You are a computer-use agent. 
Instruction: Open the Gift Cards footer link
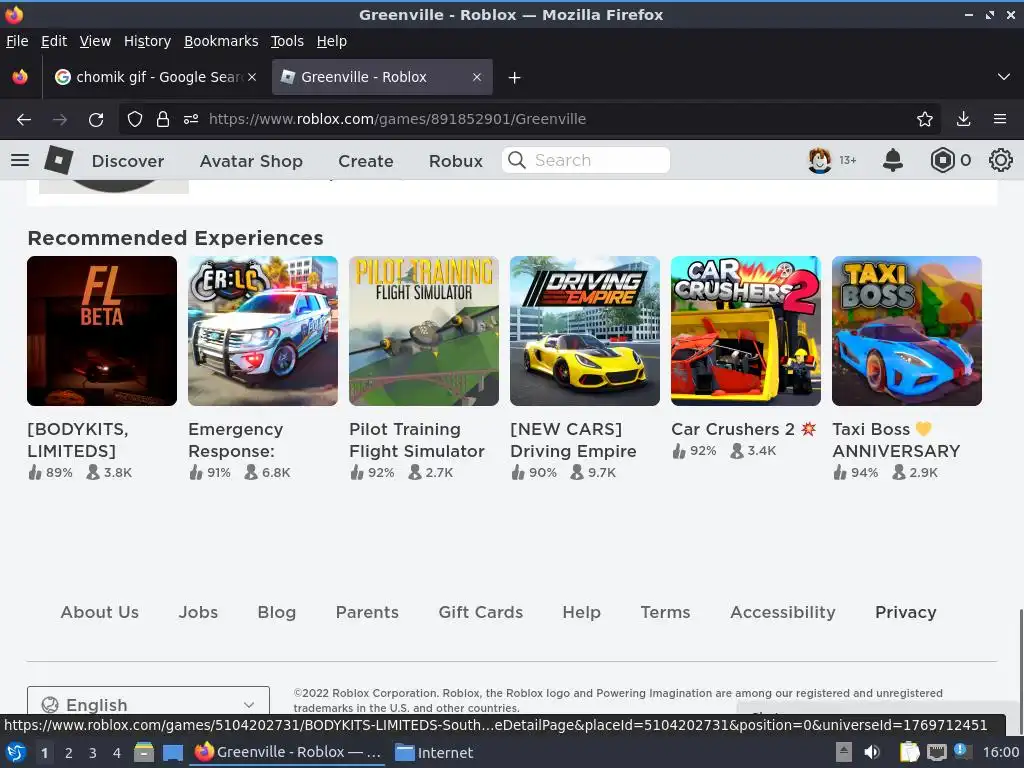481,612
